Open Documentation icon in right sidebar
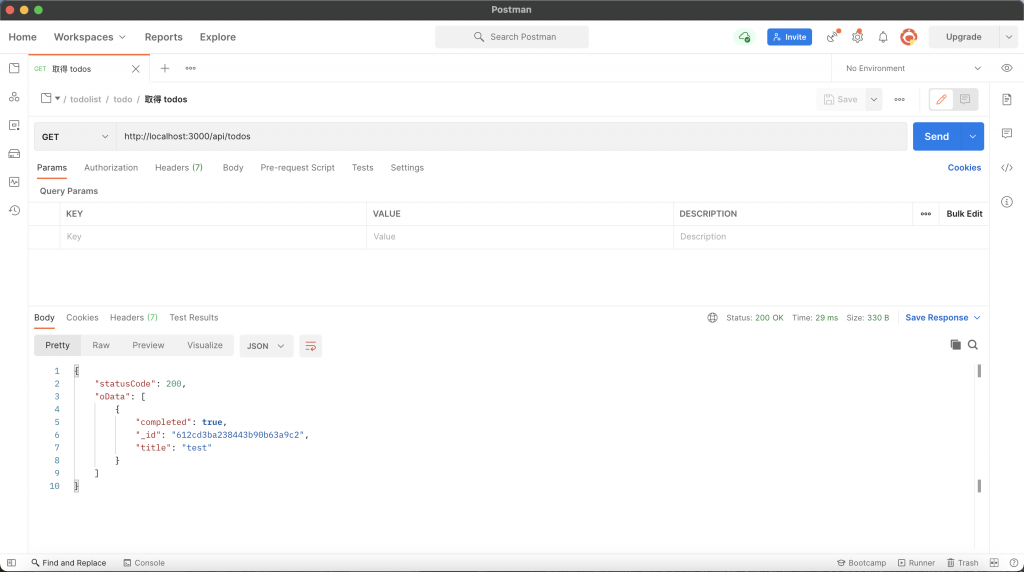Screen dimensions: 1024x572 (x=1006, y=99)
